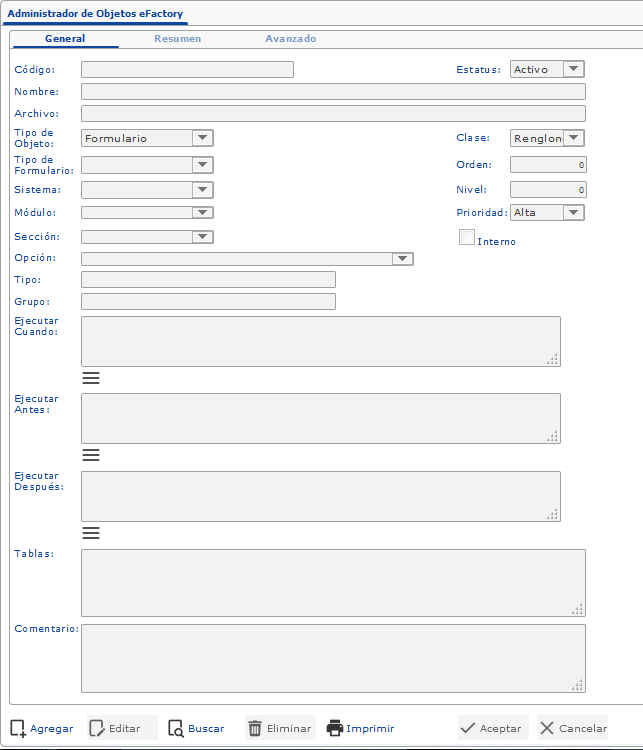Click resize grip of Comentario text area
The height and width of the screenshot is (750, 643).
point(577,685)
